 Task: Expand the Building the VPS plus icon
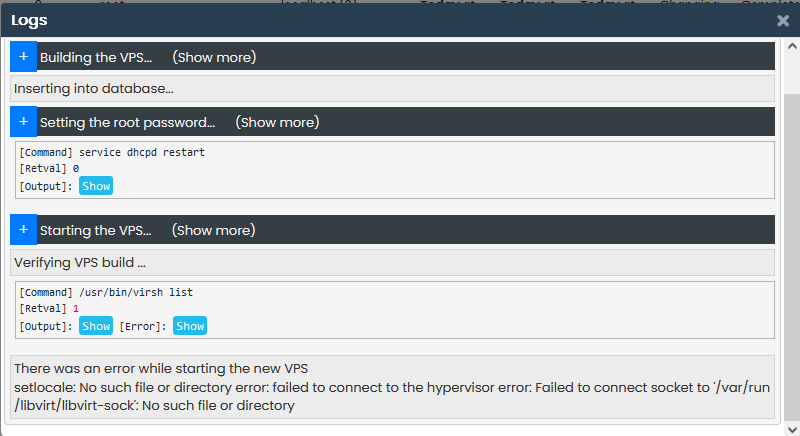point(23,57)
